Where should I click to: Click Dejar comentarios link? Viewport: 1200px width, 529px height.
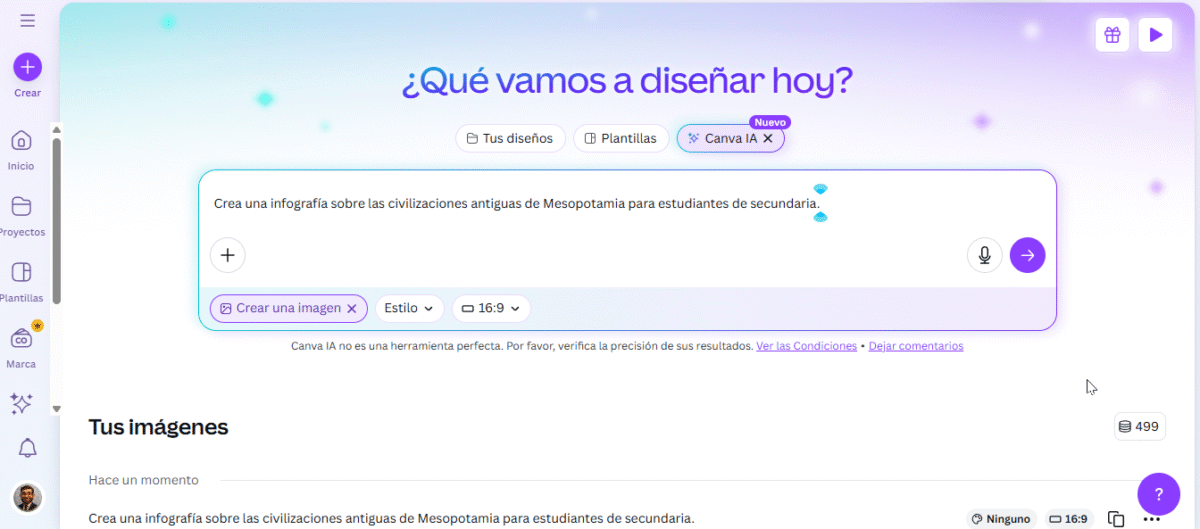915,346
